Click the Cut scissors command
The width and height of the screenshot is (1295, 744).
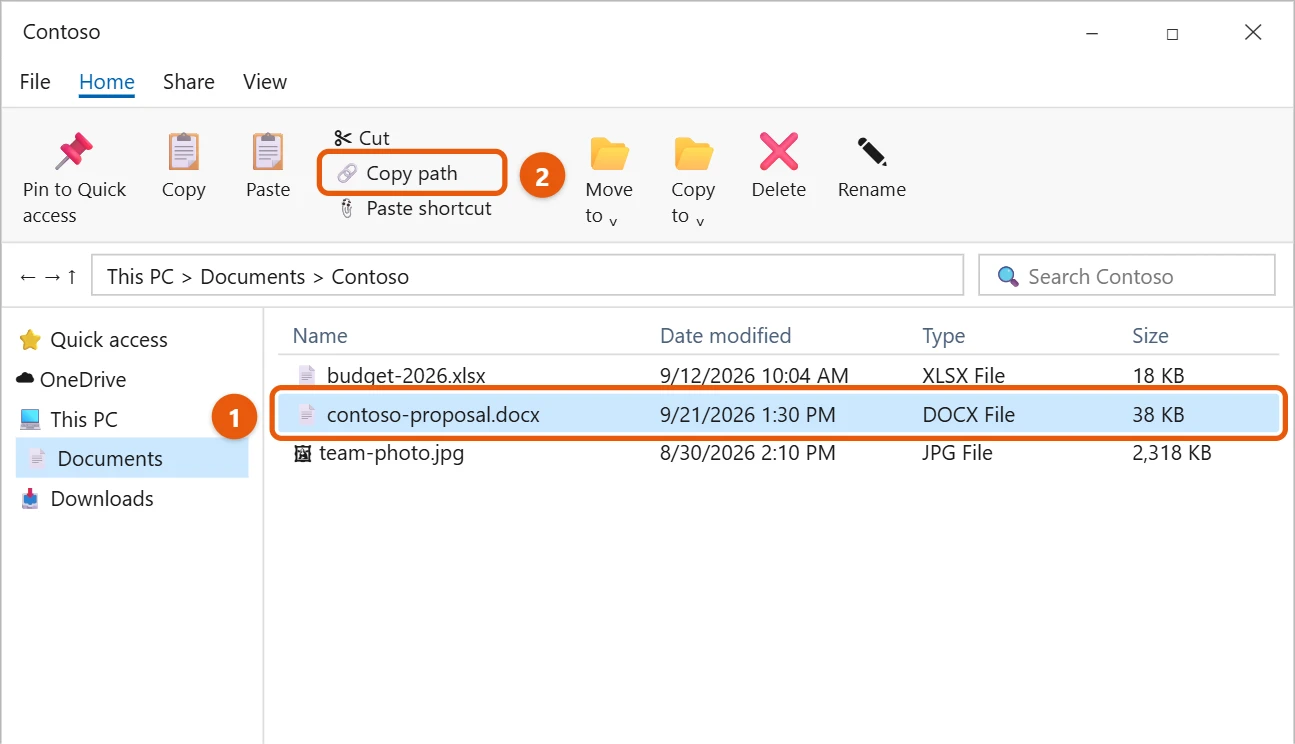click(x=362, y=138)
